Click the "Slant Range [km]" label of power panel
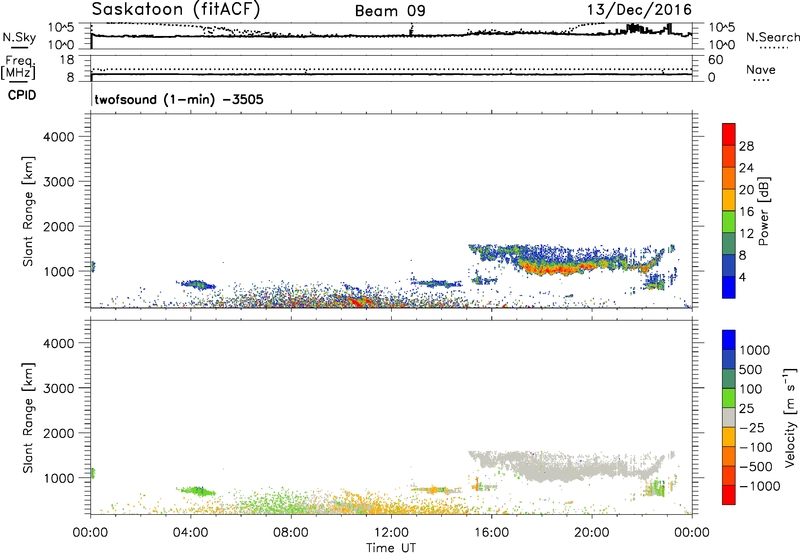Screen dimensions: 800x554 click(x=28, y=211)
